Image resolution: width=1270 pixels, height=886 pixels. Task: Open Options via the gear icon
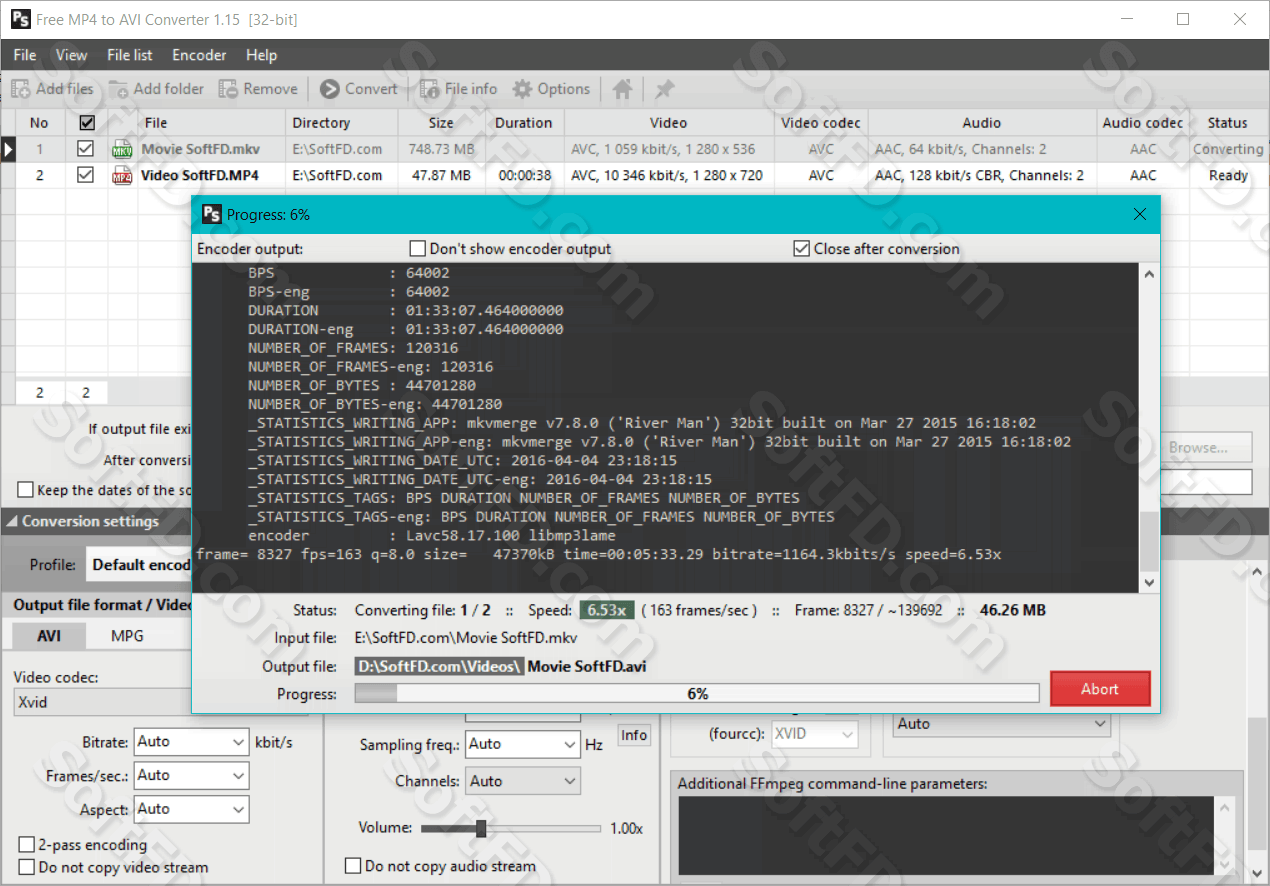click(x=522, y=89)
